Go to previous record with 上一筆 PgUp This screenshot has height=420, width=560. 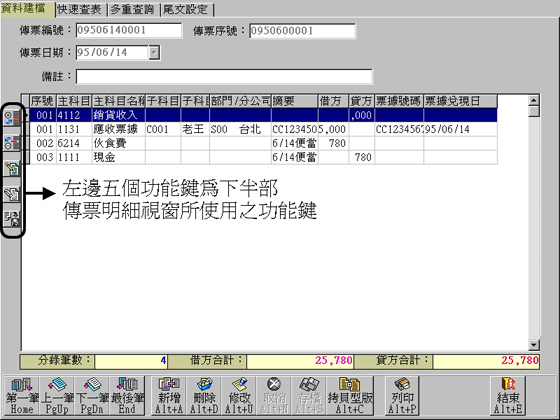pyautogui.click(x=56, y=395)
